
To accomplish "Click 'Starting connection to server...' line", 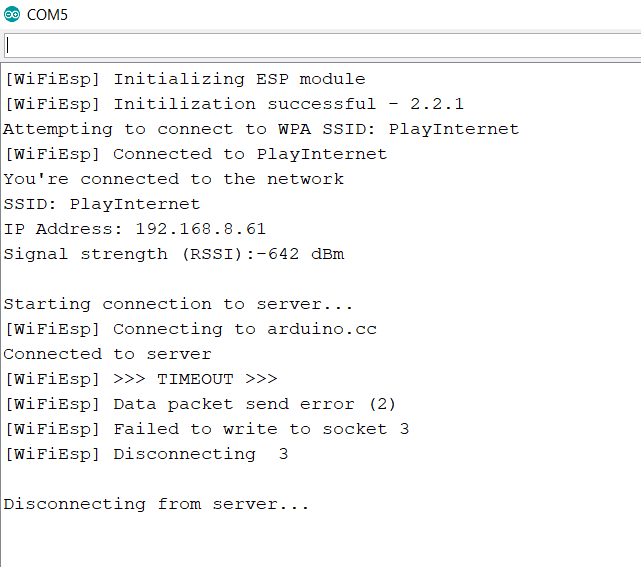I will pyautogui.click(x=178, y=305).
